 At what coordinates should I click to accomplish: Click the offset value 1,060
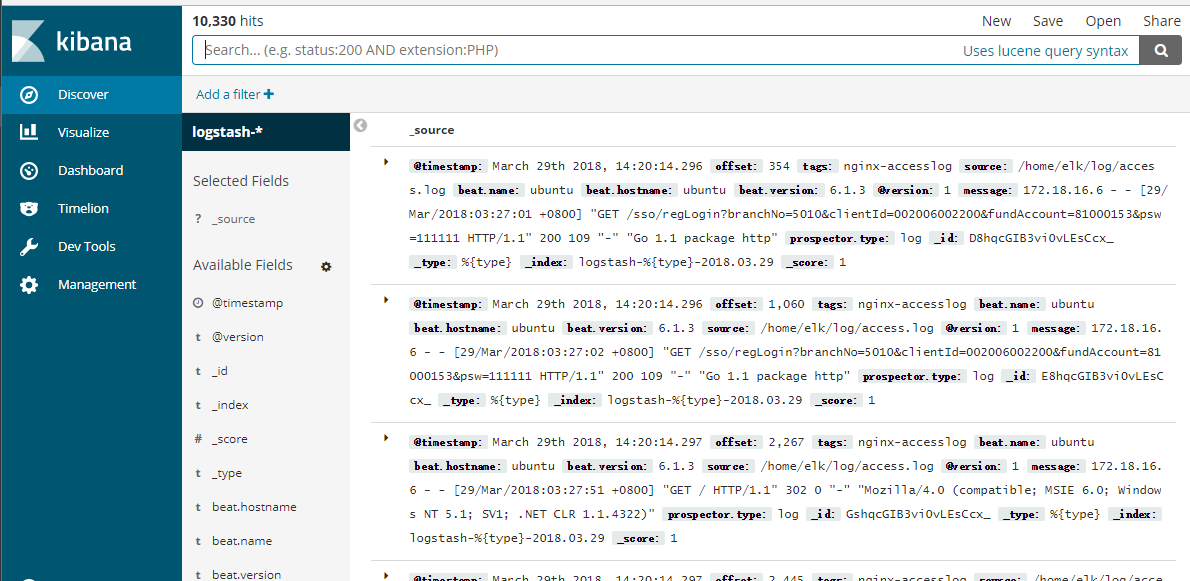785,304
